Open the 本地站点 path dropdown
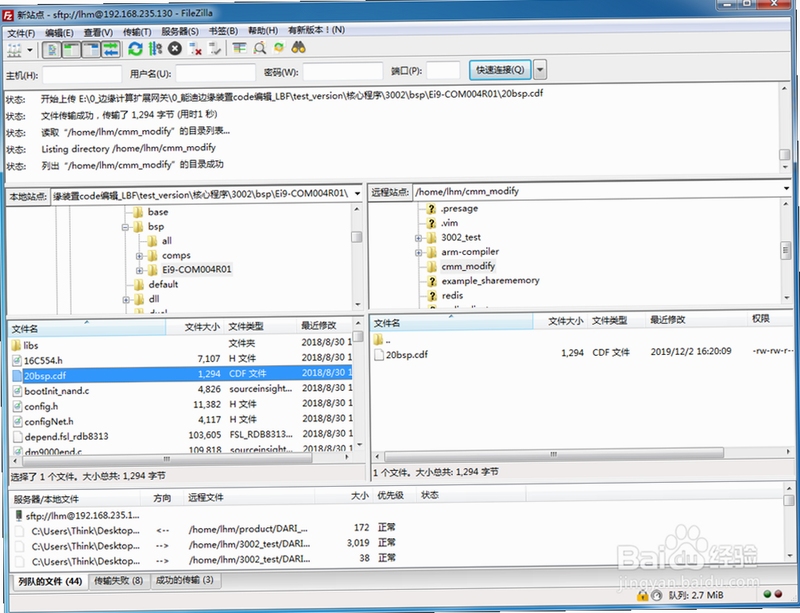 tap(357, 194)
